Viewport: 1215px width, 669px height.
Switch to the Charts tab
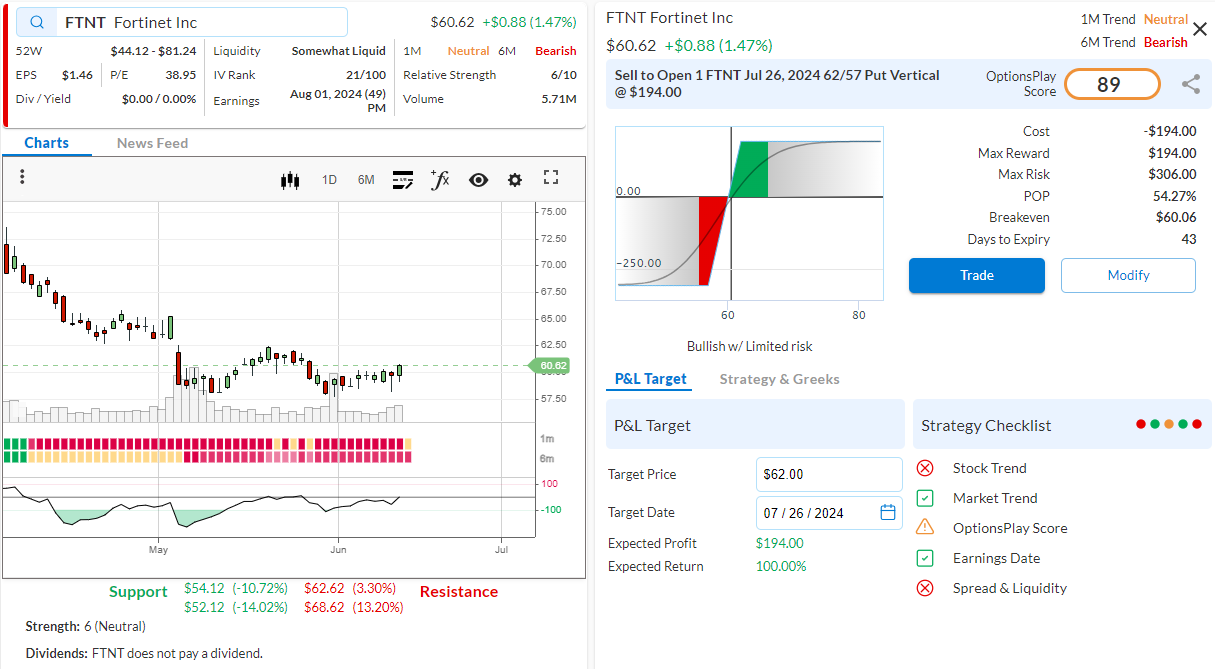pos(47,143)
